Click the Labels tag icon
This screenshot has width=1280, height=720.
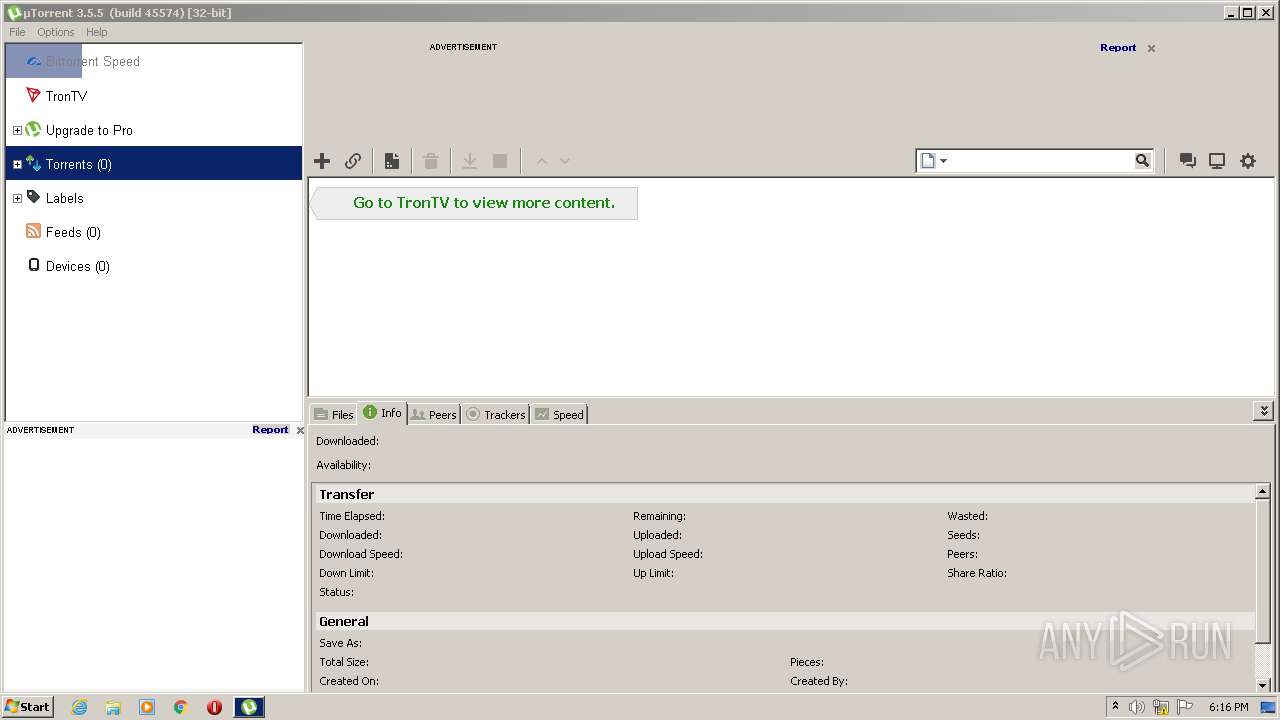pos(33,197)
